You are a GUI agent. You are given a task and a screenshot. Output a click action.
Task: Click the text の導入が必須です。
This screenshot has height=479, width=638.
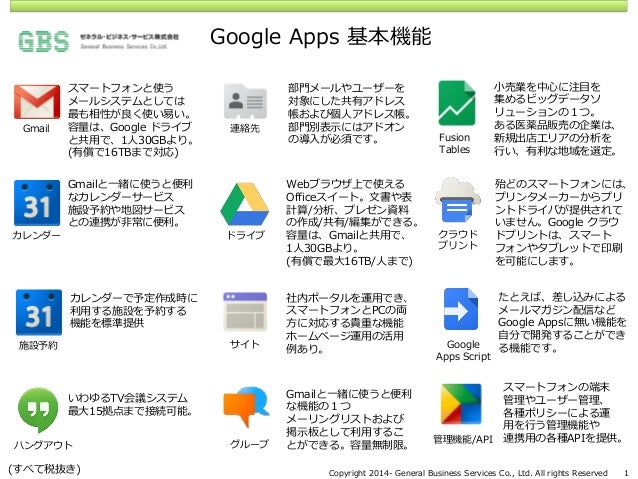pyautogui.click(x=334, y=139)
